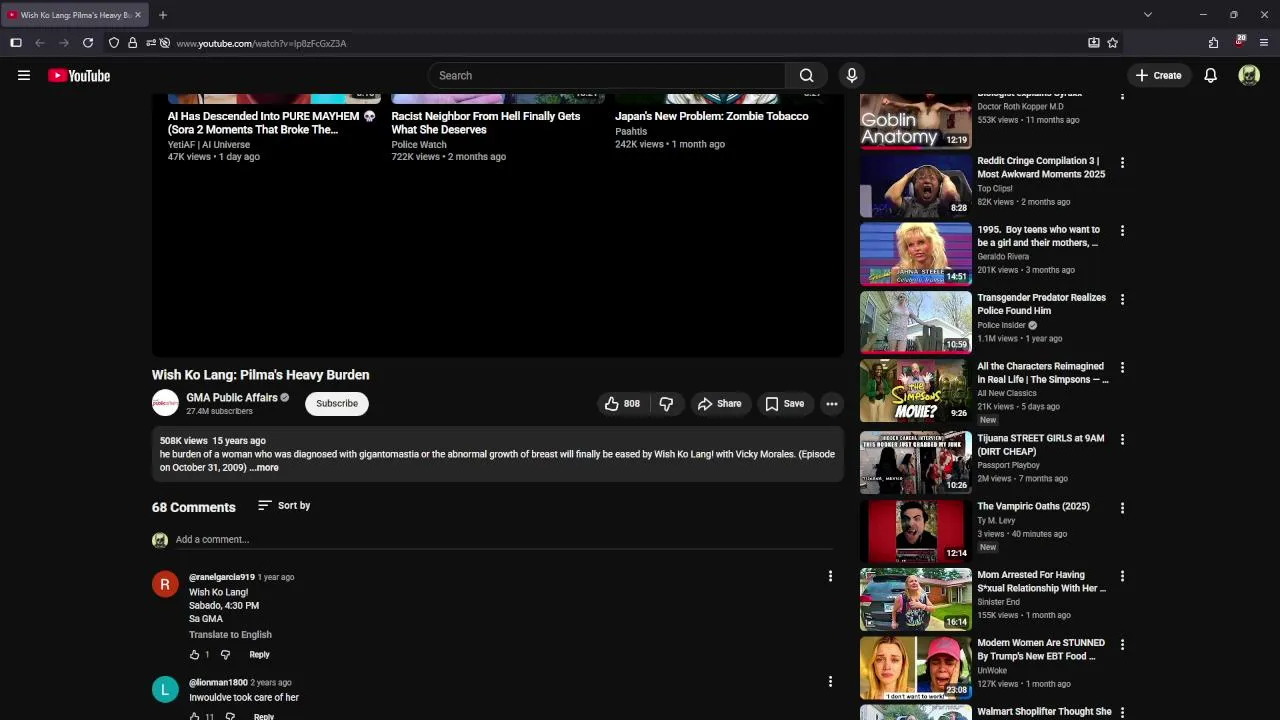Screen dimensions: 1280x720
Task: Open the Simpsons Movie thumbnail
Action: tap(915, 391)
